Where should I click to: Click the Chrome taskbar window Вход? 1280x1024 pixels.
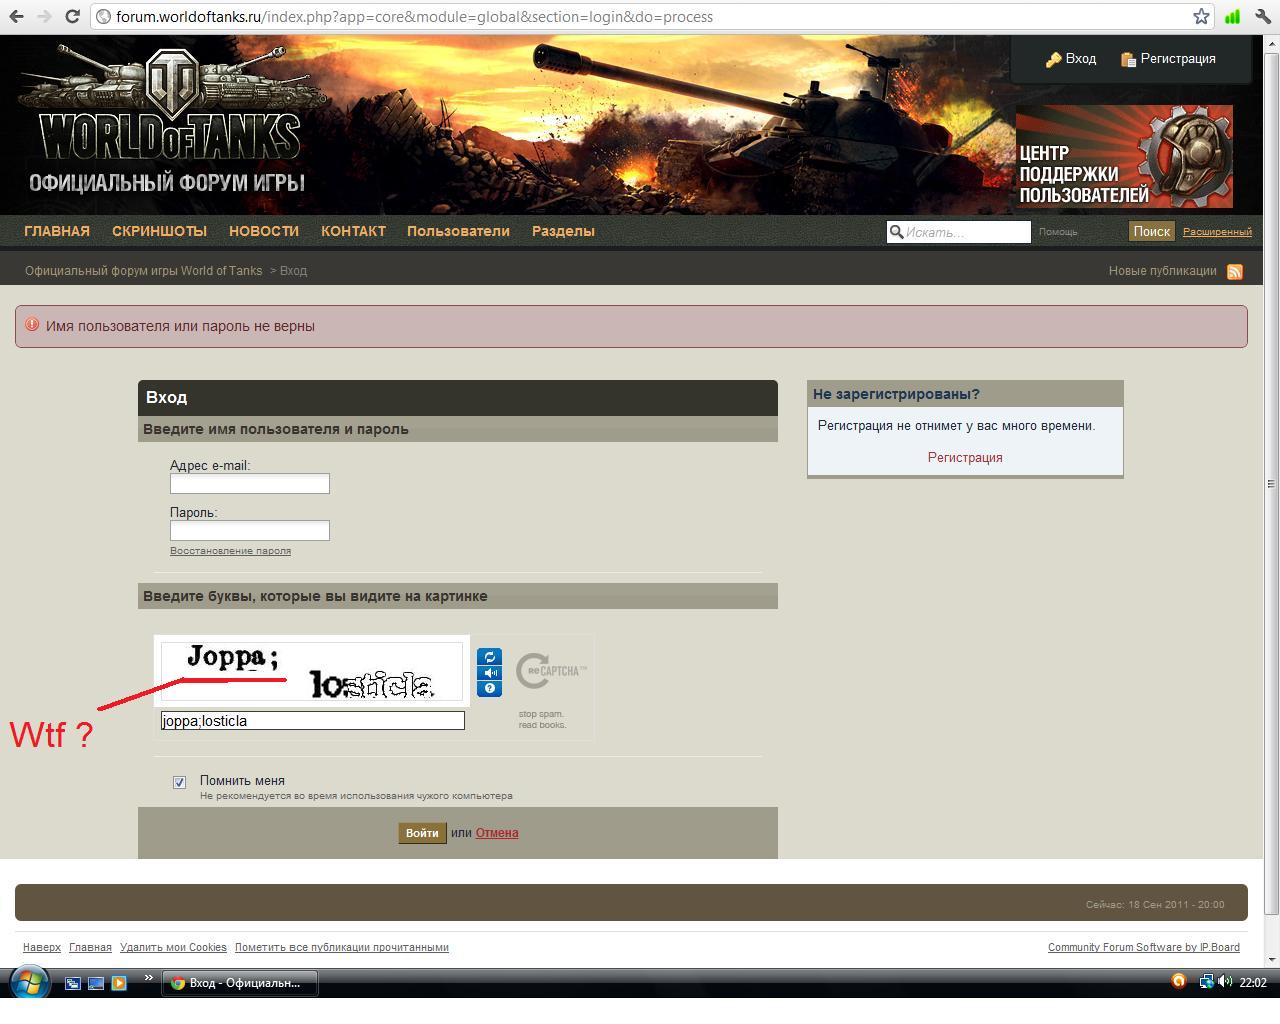[240, 983]
